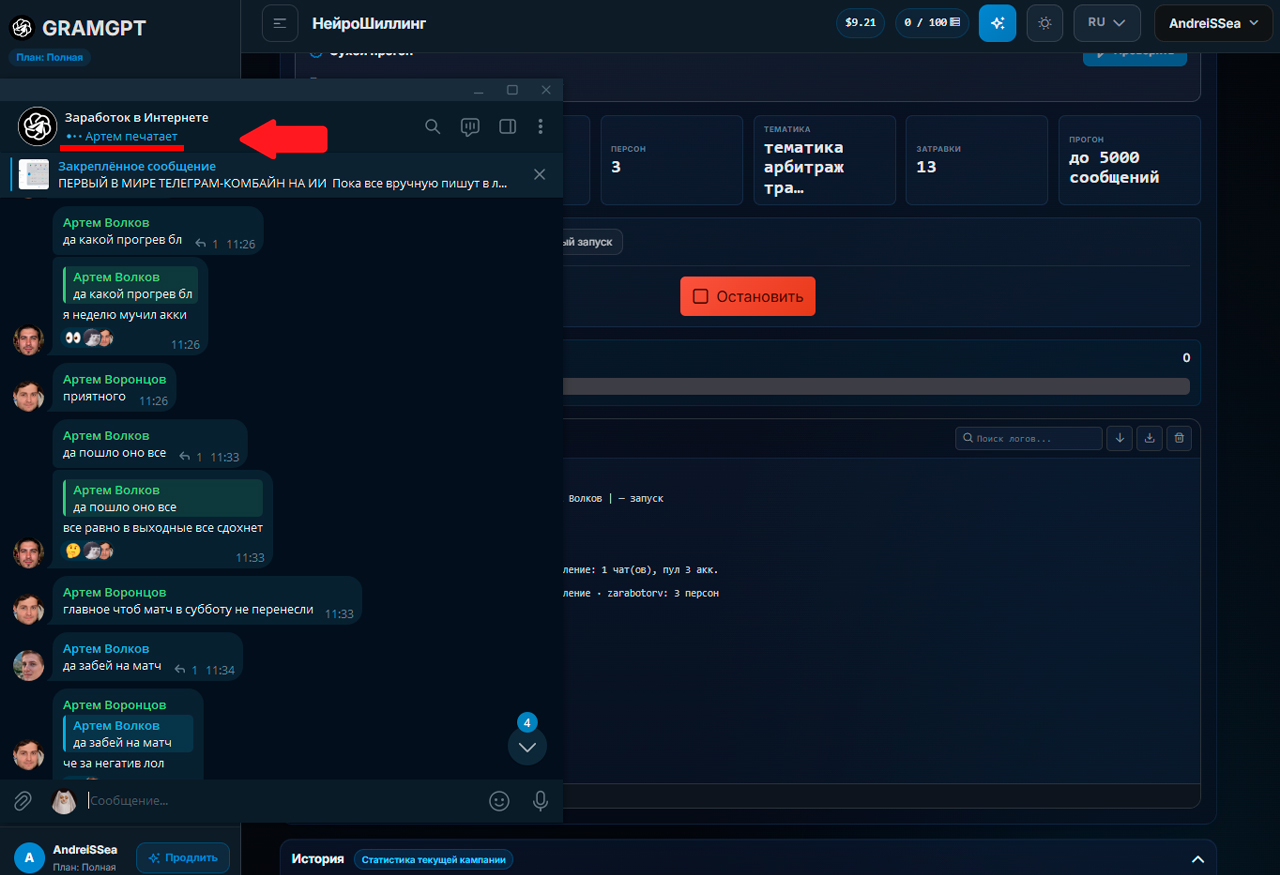
Task: Click reply arrow on 'да какой прогрев бл' at 11:26
Action: pos(201,244)
